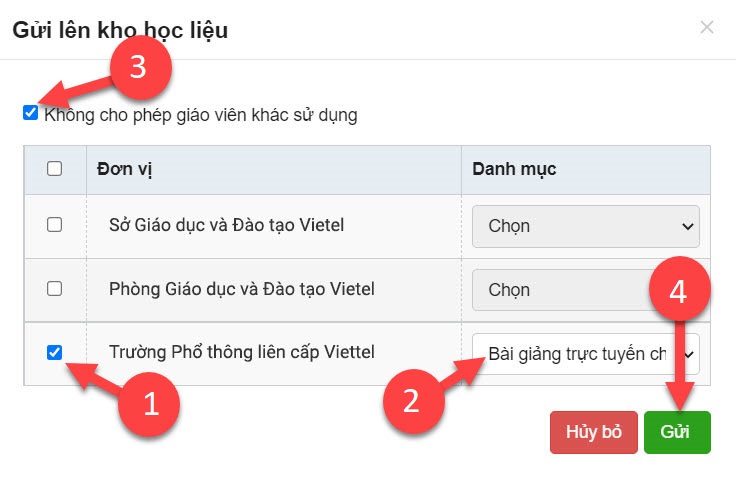Check the Sở Giáo dục và Đào tạo row checkbox
The width and height of the screenshot is (736, 479).
tap(55, 225)
